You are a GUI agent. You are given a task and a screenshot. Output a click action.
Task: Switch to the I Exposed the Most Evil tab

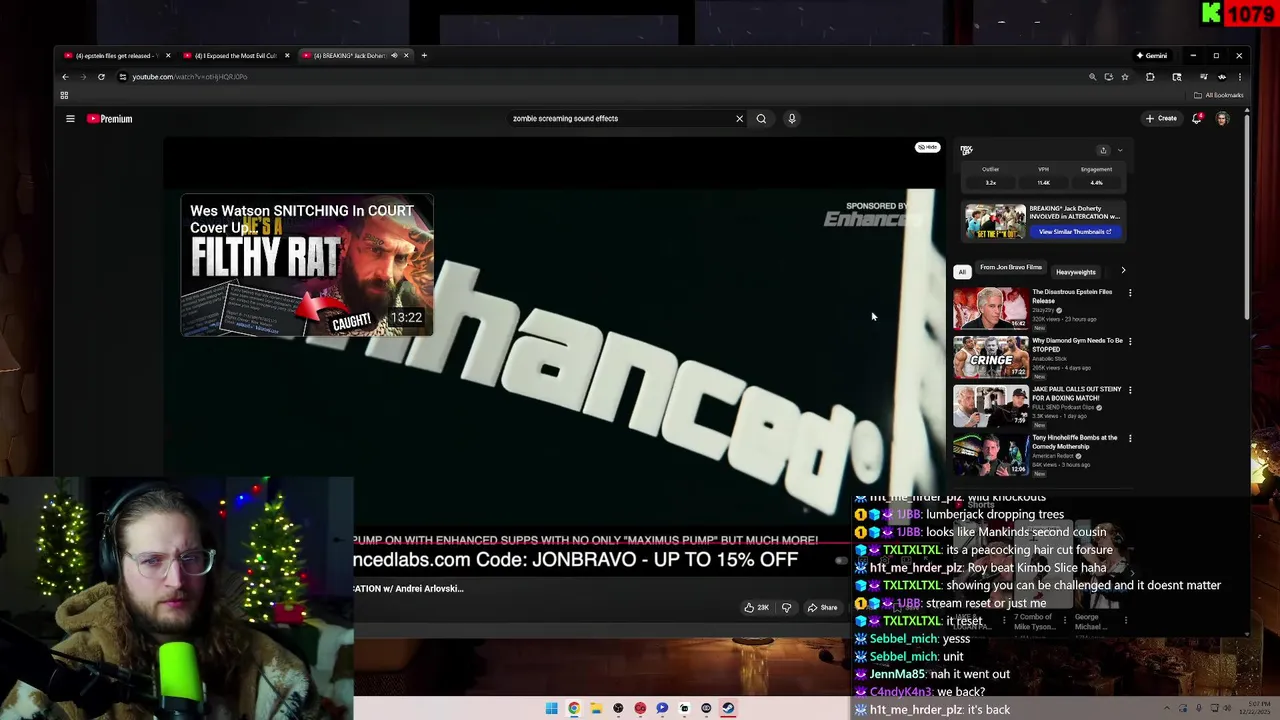coord(233,56)
